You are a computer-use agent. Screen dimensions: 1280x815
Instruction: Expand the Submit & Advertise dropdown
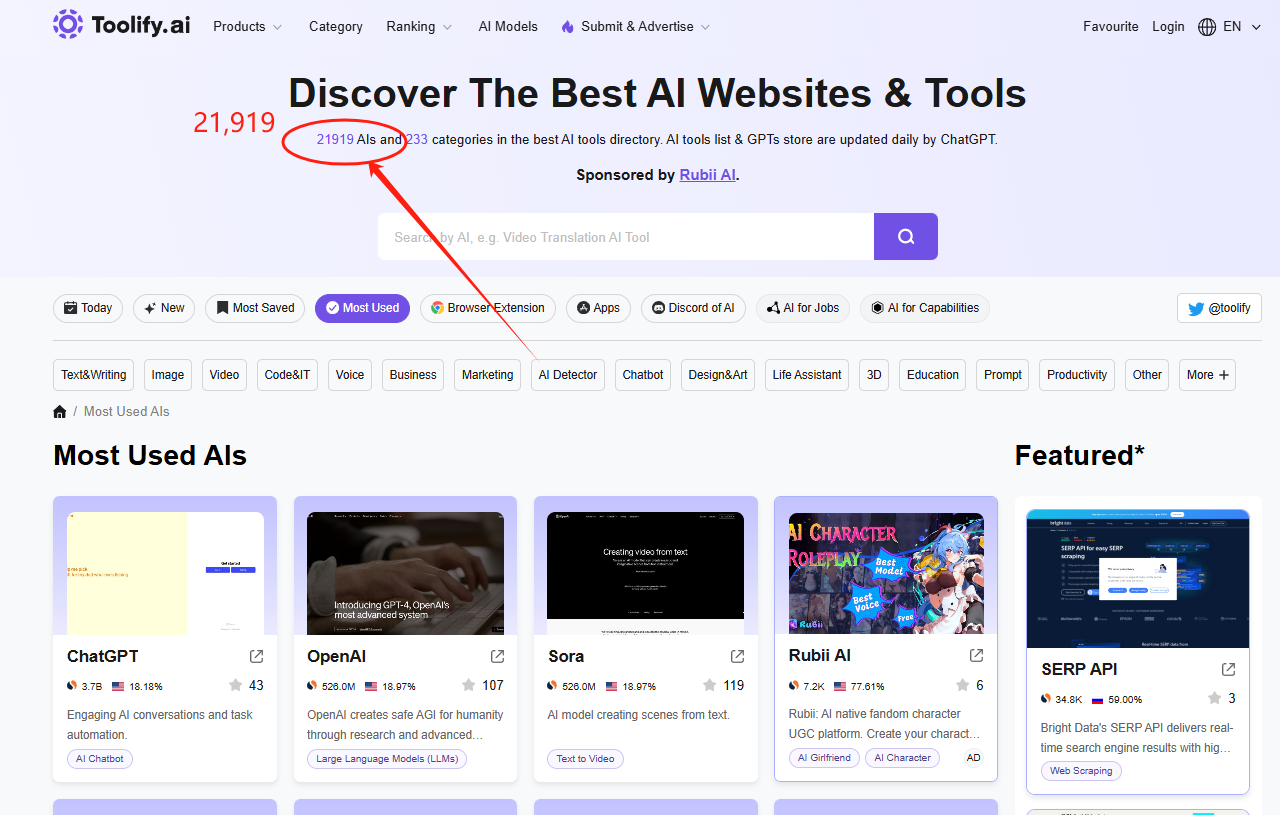[636, 27]
